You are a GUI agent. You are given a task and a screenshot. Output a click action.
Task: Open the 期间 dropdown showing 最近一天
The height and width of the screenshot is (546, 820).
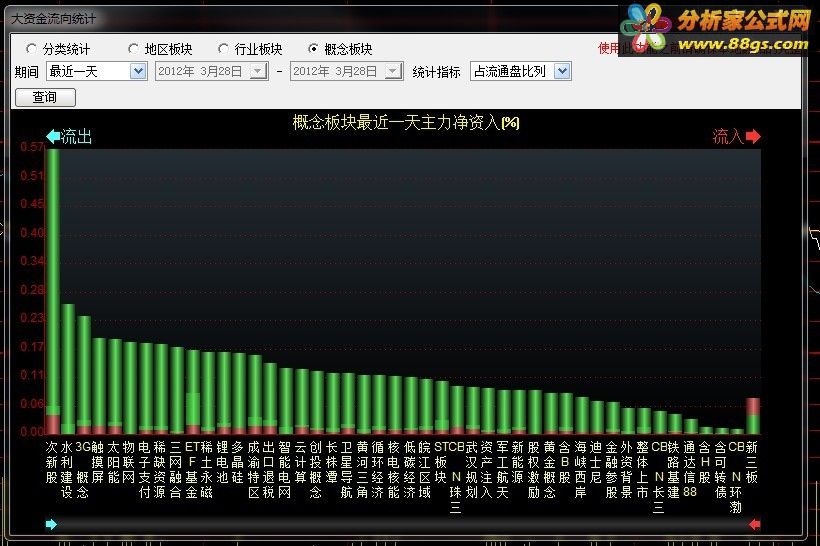coord(96,71)
